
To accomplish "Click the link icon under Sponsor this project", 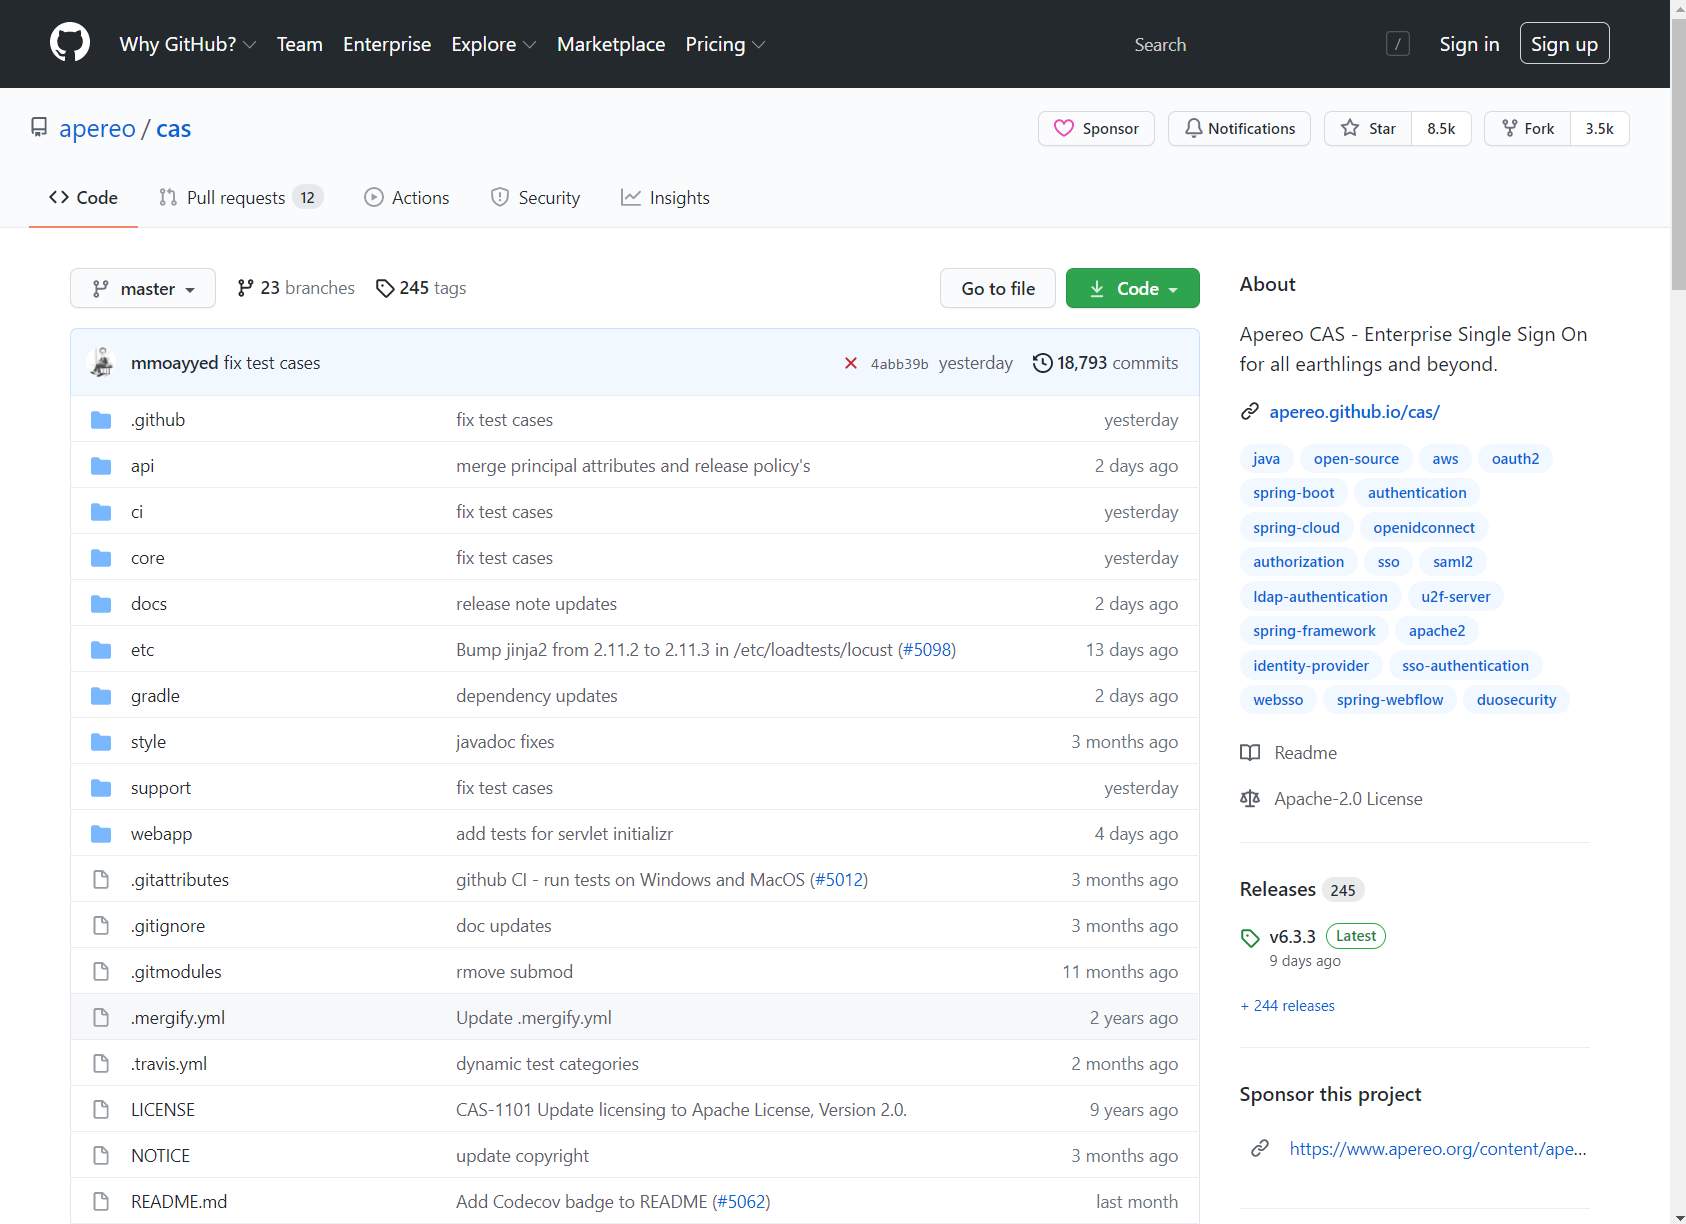I will coord(1260,1148).
